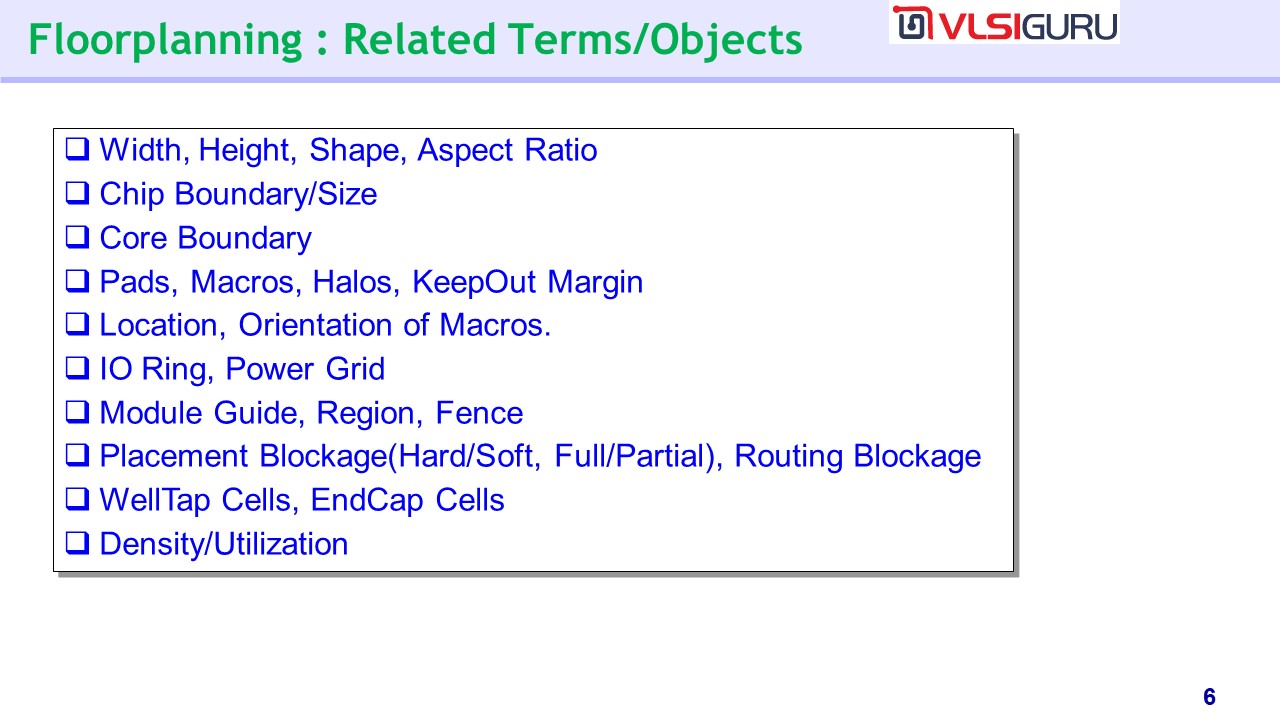Screen dimensions: 1280x720
Task: Mark the Pads, Macros, Halos checkbox
Action: pos(77,282)
